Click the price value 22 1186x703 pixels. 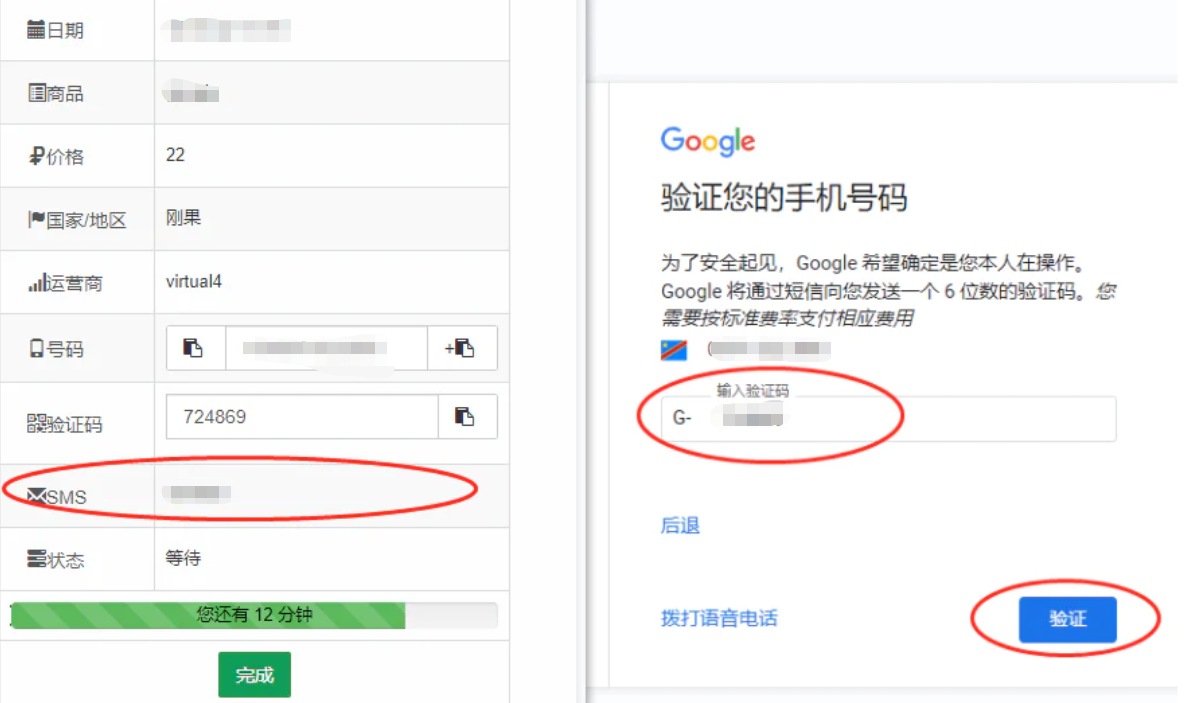[x=175, y=155]
